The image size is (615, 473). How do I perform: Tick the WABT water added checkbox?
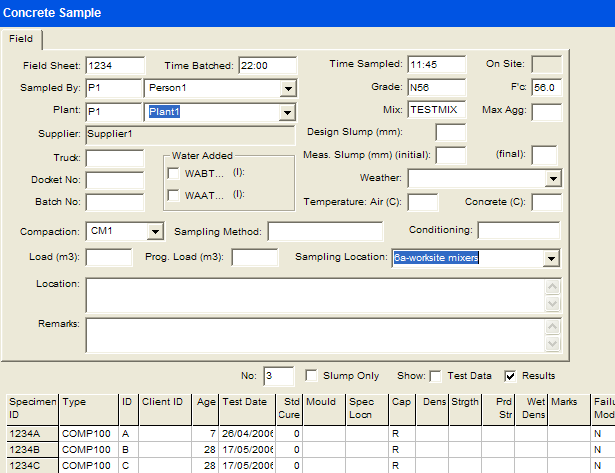(174, 173)
